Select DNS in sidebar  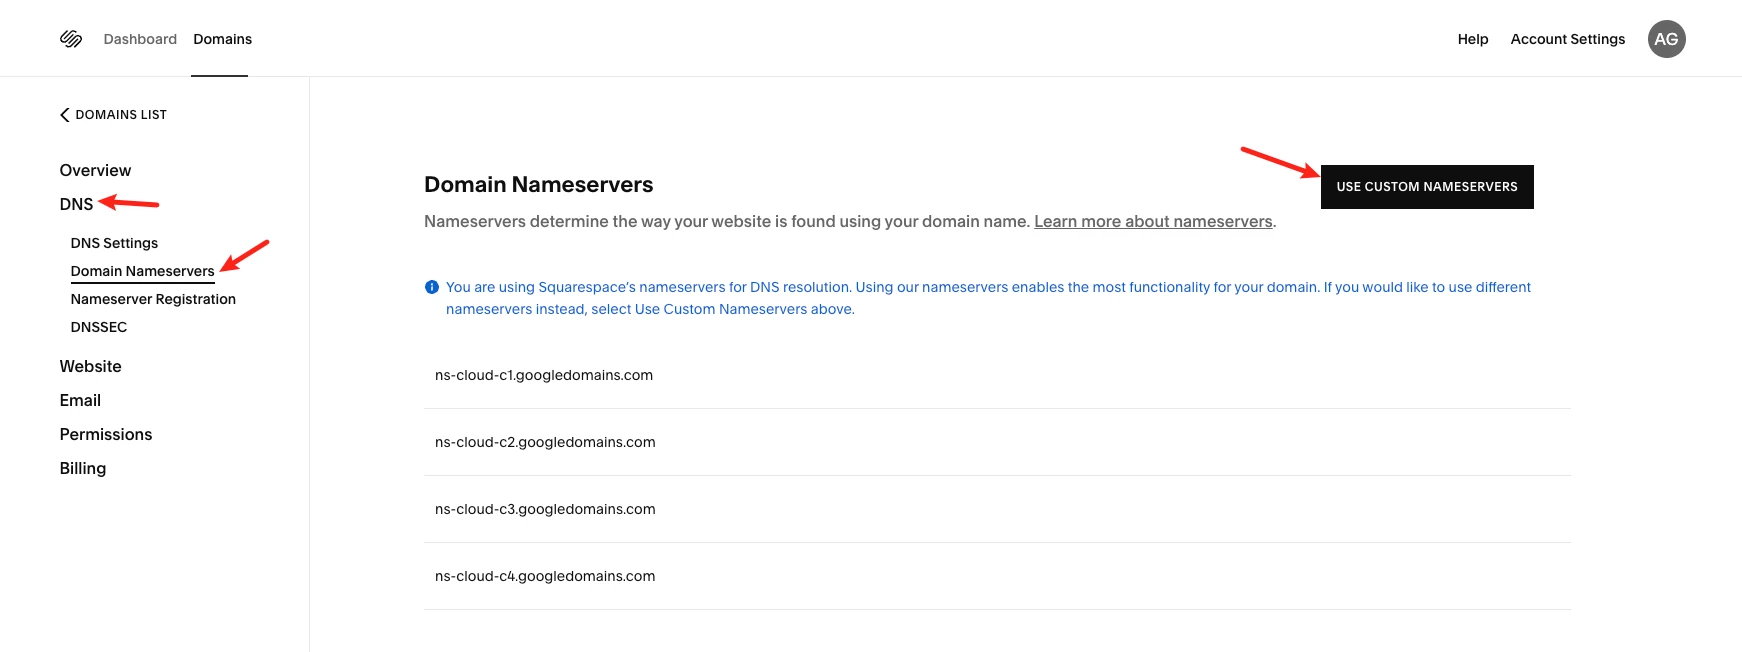(x=76, y=204)
